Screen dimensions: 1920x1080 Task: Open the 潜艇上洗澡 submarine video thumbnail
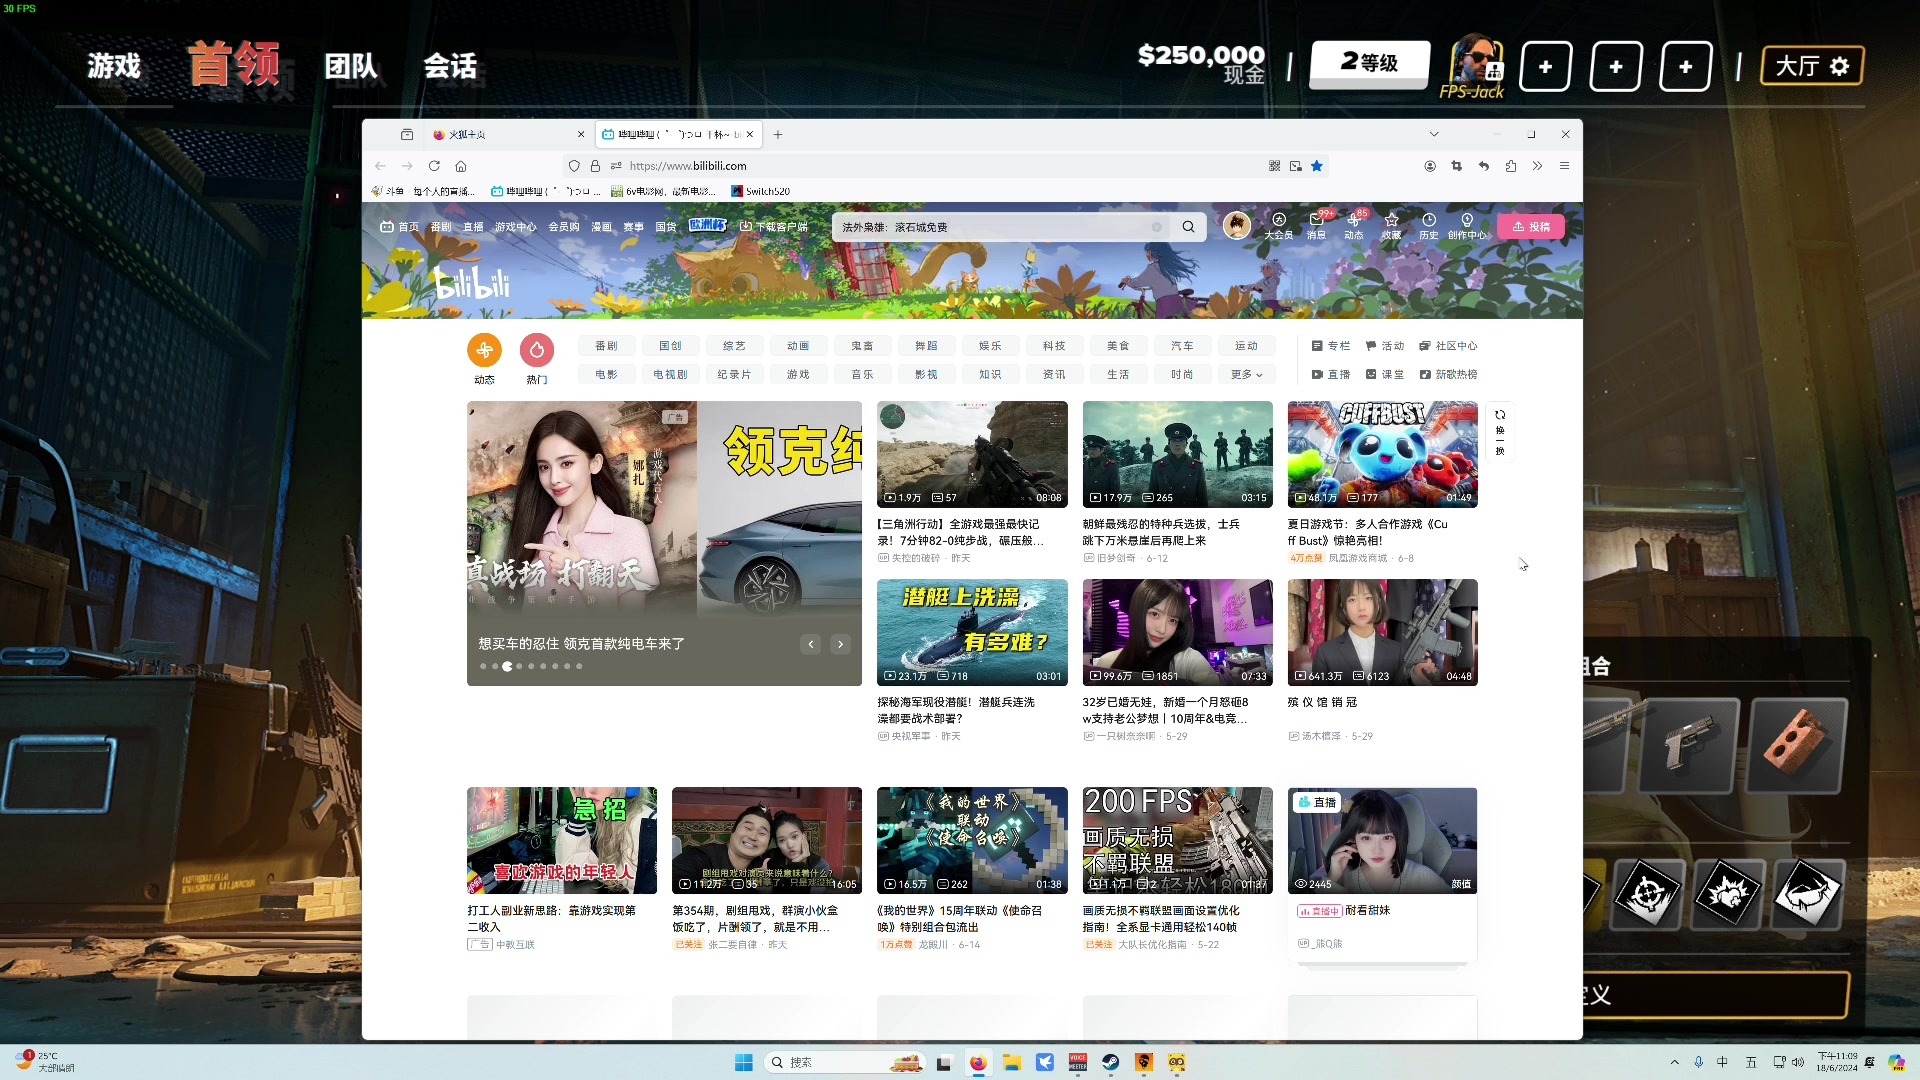(972, 632)
